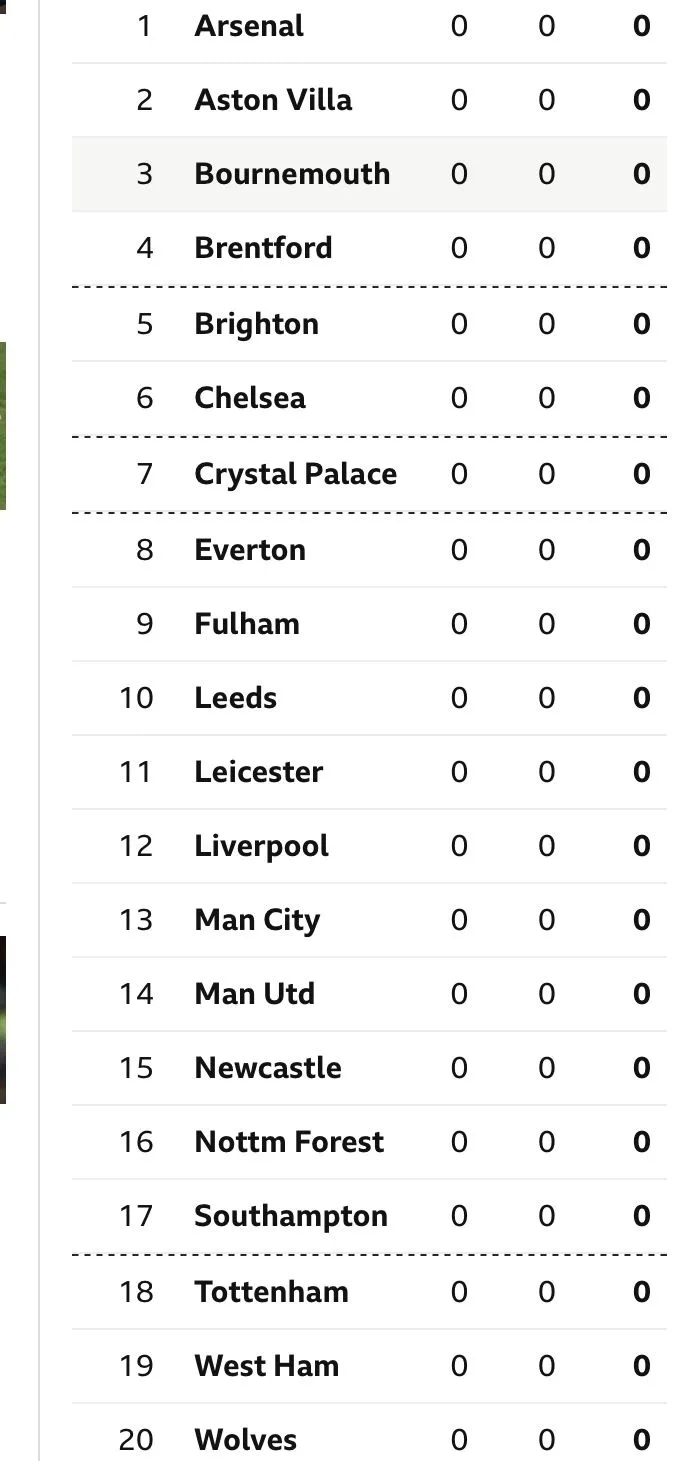This screenshot has height=1461, width=686.
Task: Open Tottenham's team page
Action: 272,1292
